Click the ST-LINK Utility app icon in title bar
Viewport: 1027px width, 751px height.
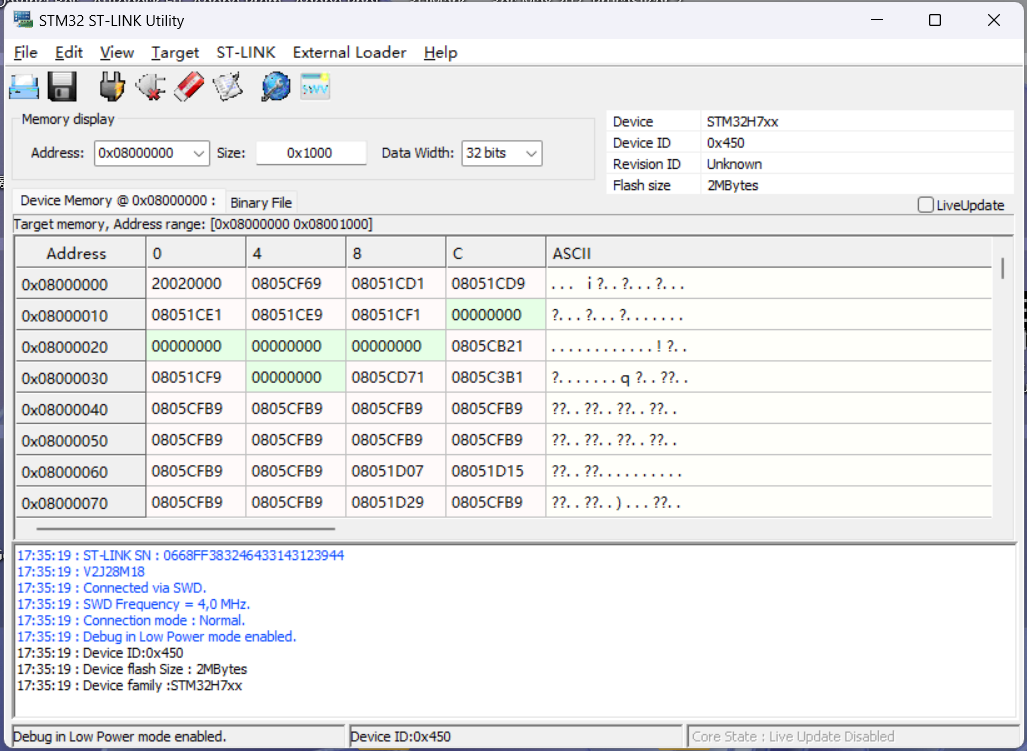(24, 20)
